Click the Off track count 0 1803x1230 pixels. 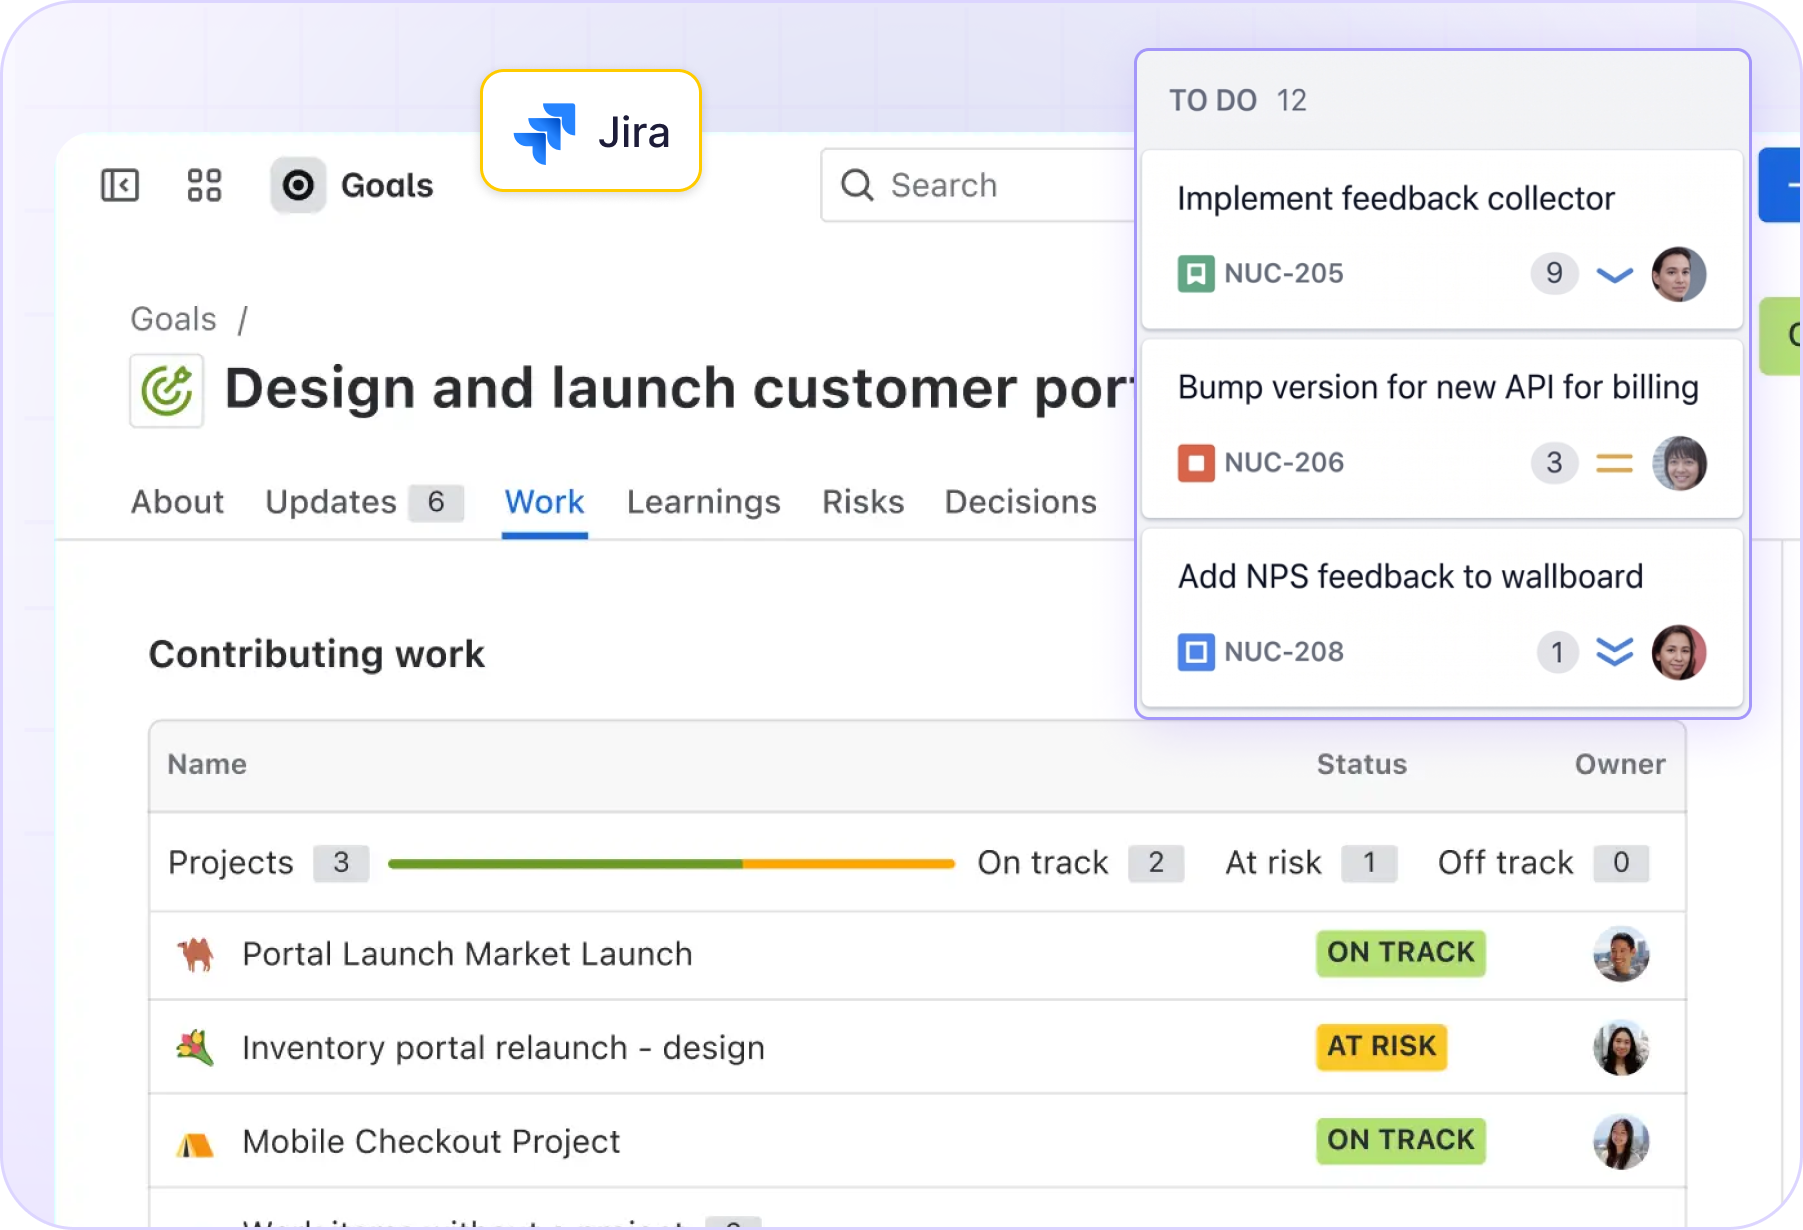tap(1621, 862)
